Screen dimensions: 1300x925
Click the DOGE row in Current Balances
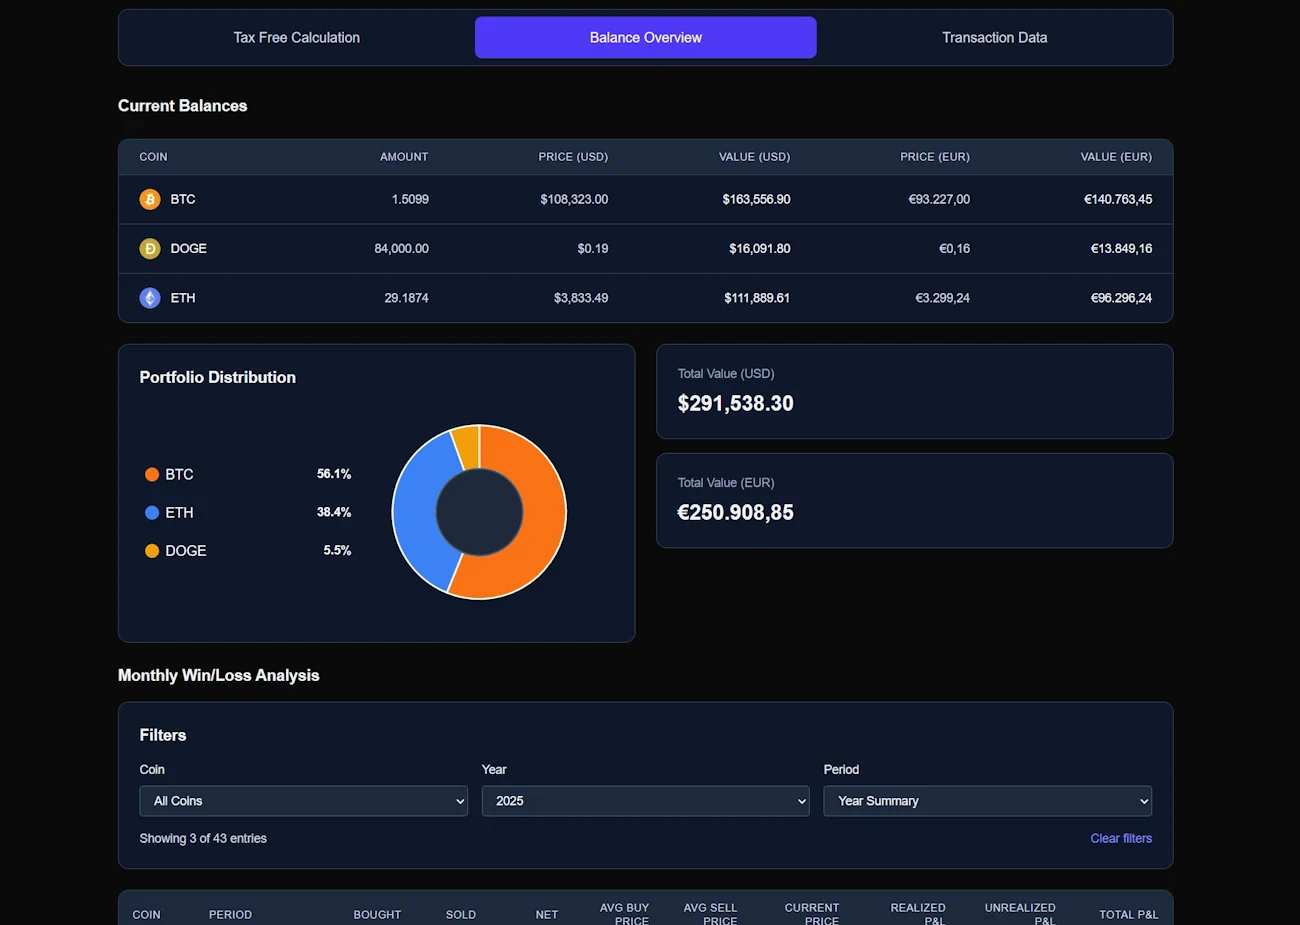point(645,248)
